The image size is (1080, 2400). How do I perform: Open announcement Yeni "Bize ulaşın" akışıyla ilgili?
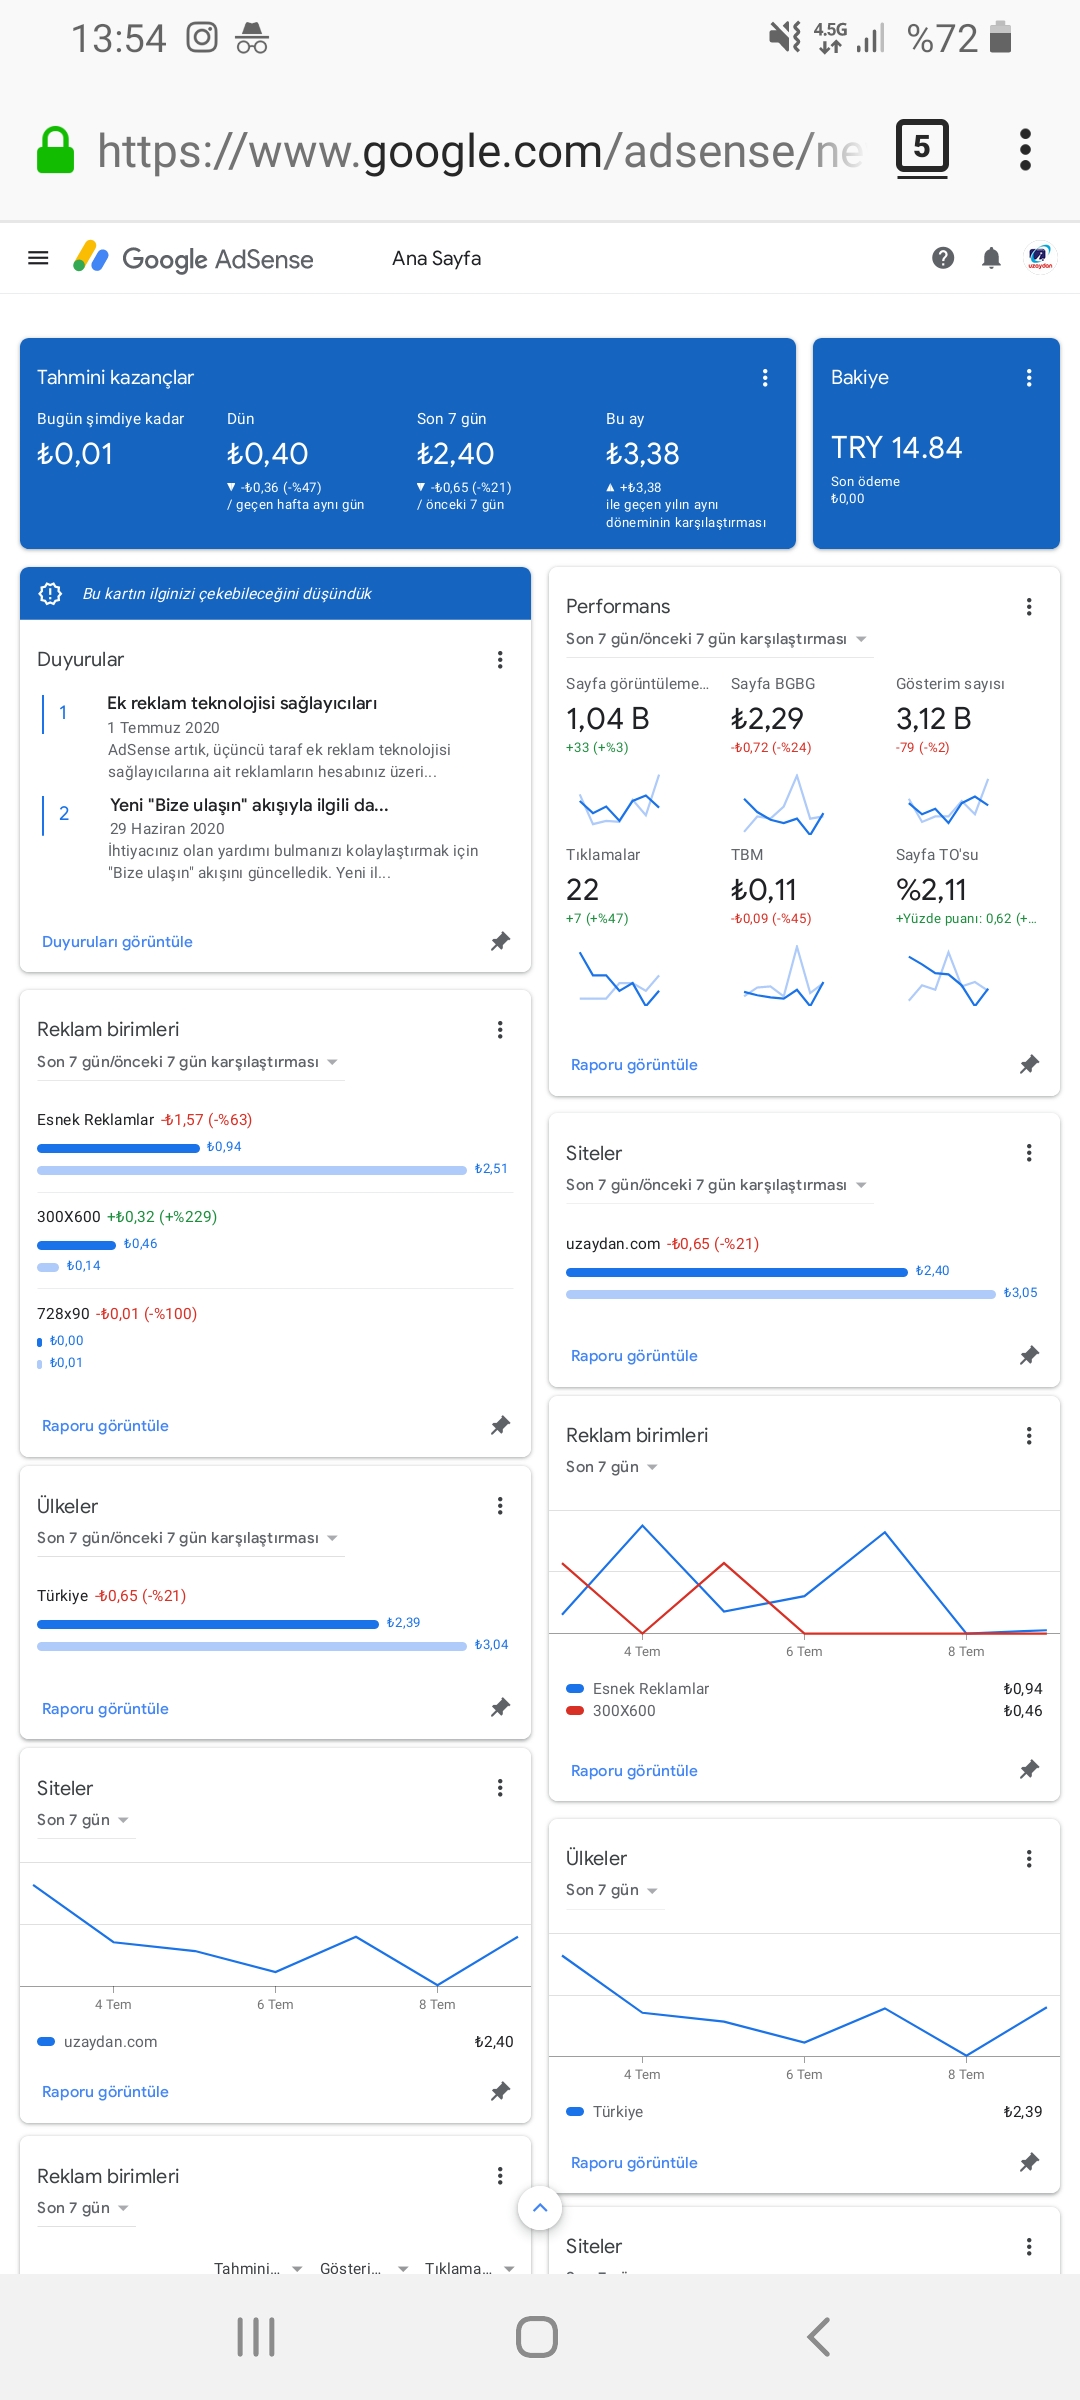[x=249, y=805]
